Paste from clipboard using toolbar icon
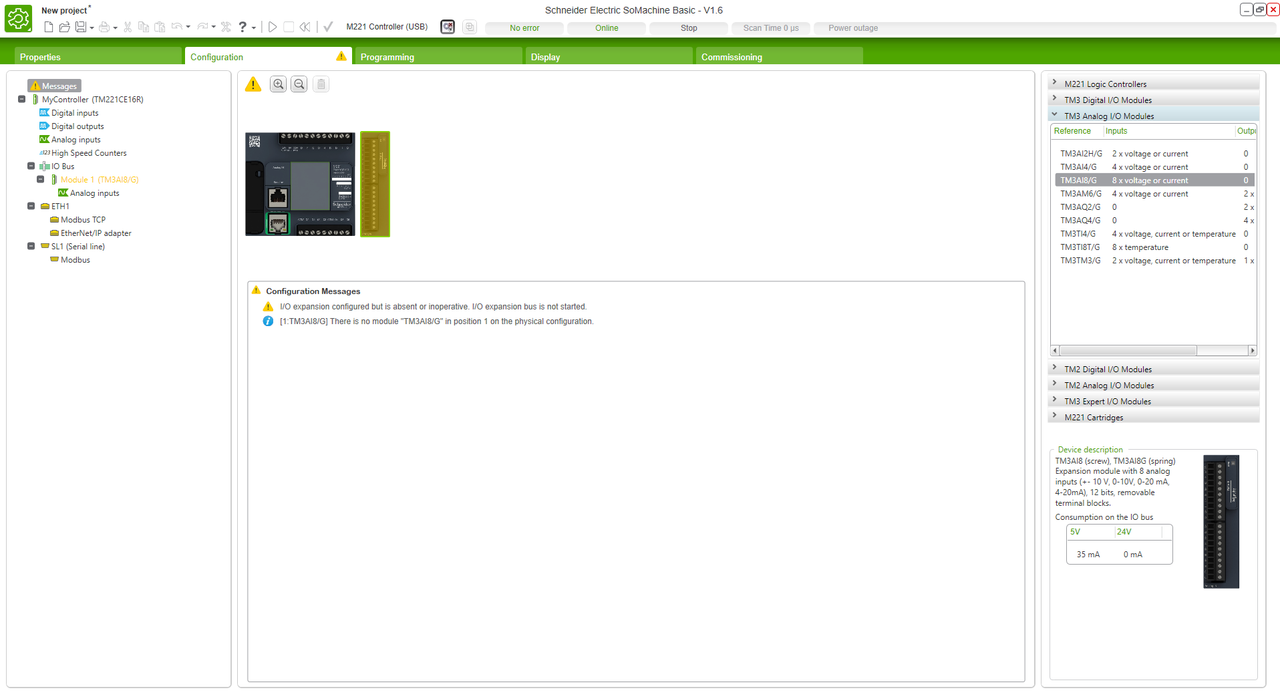 160,27
